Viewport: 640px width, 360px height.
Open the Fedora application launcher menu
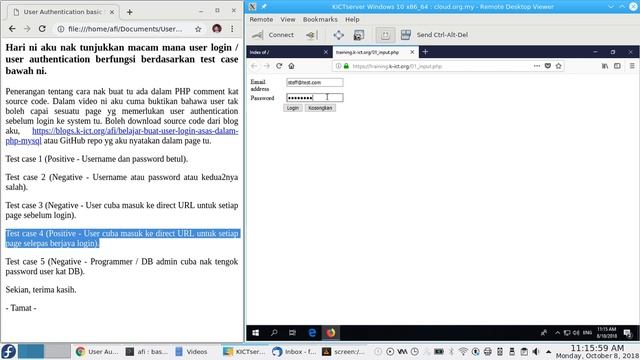click(x=8, y=351)
